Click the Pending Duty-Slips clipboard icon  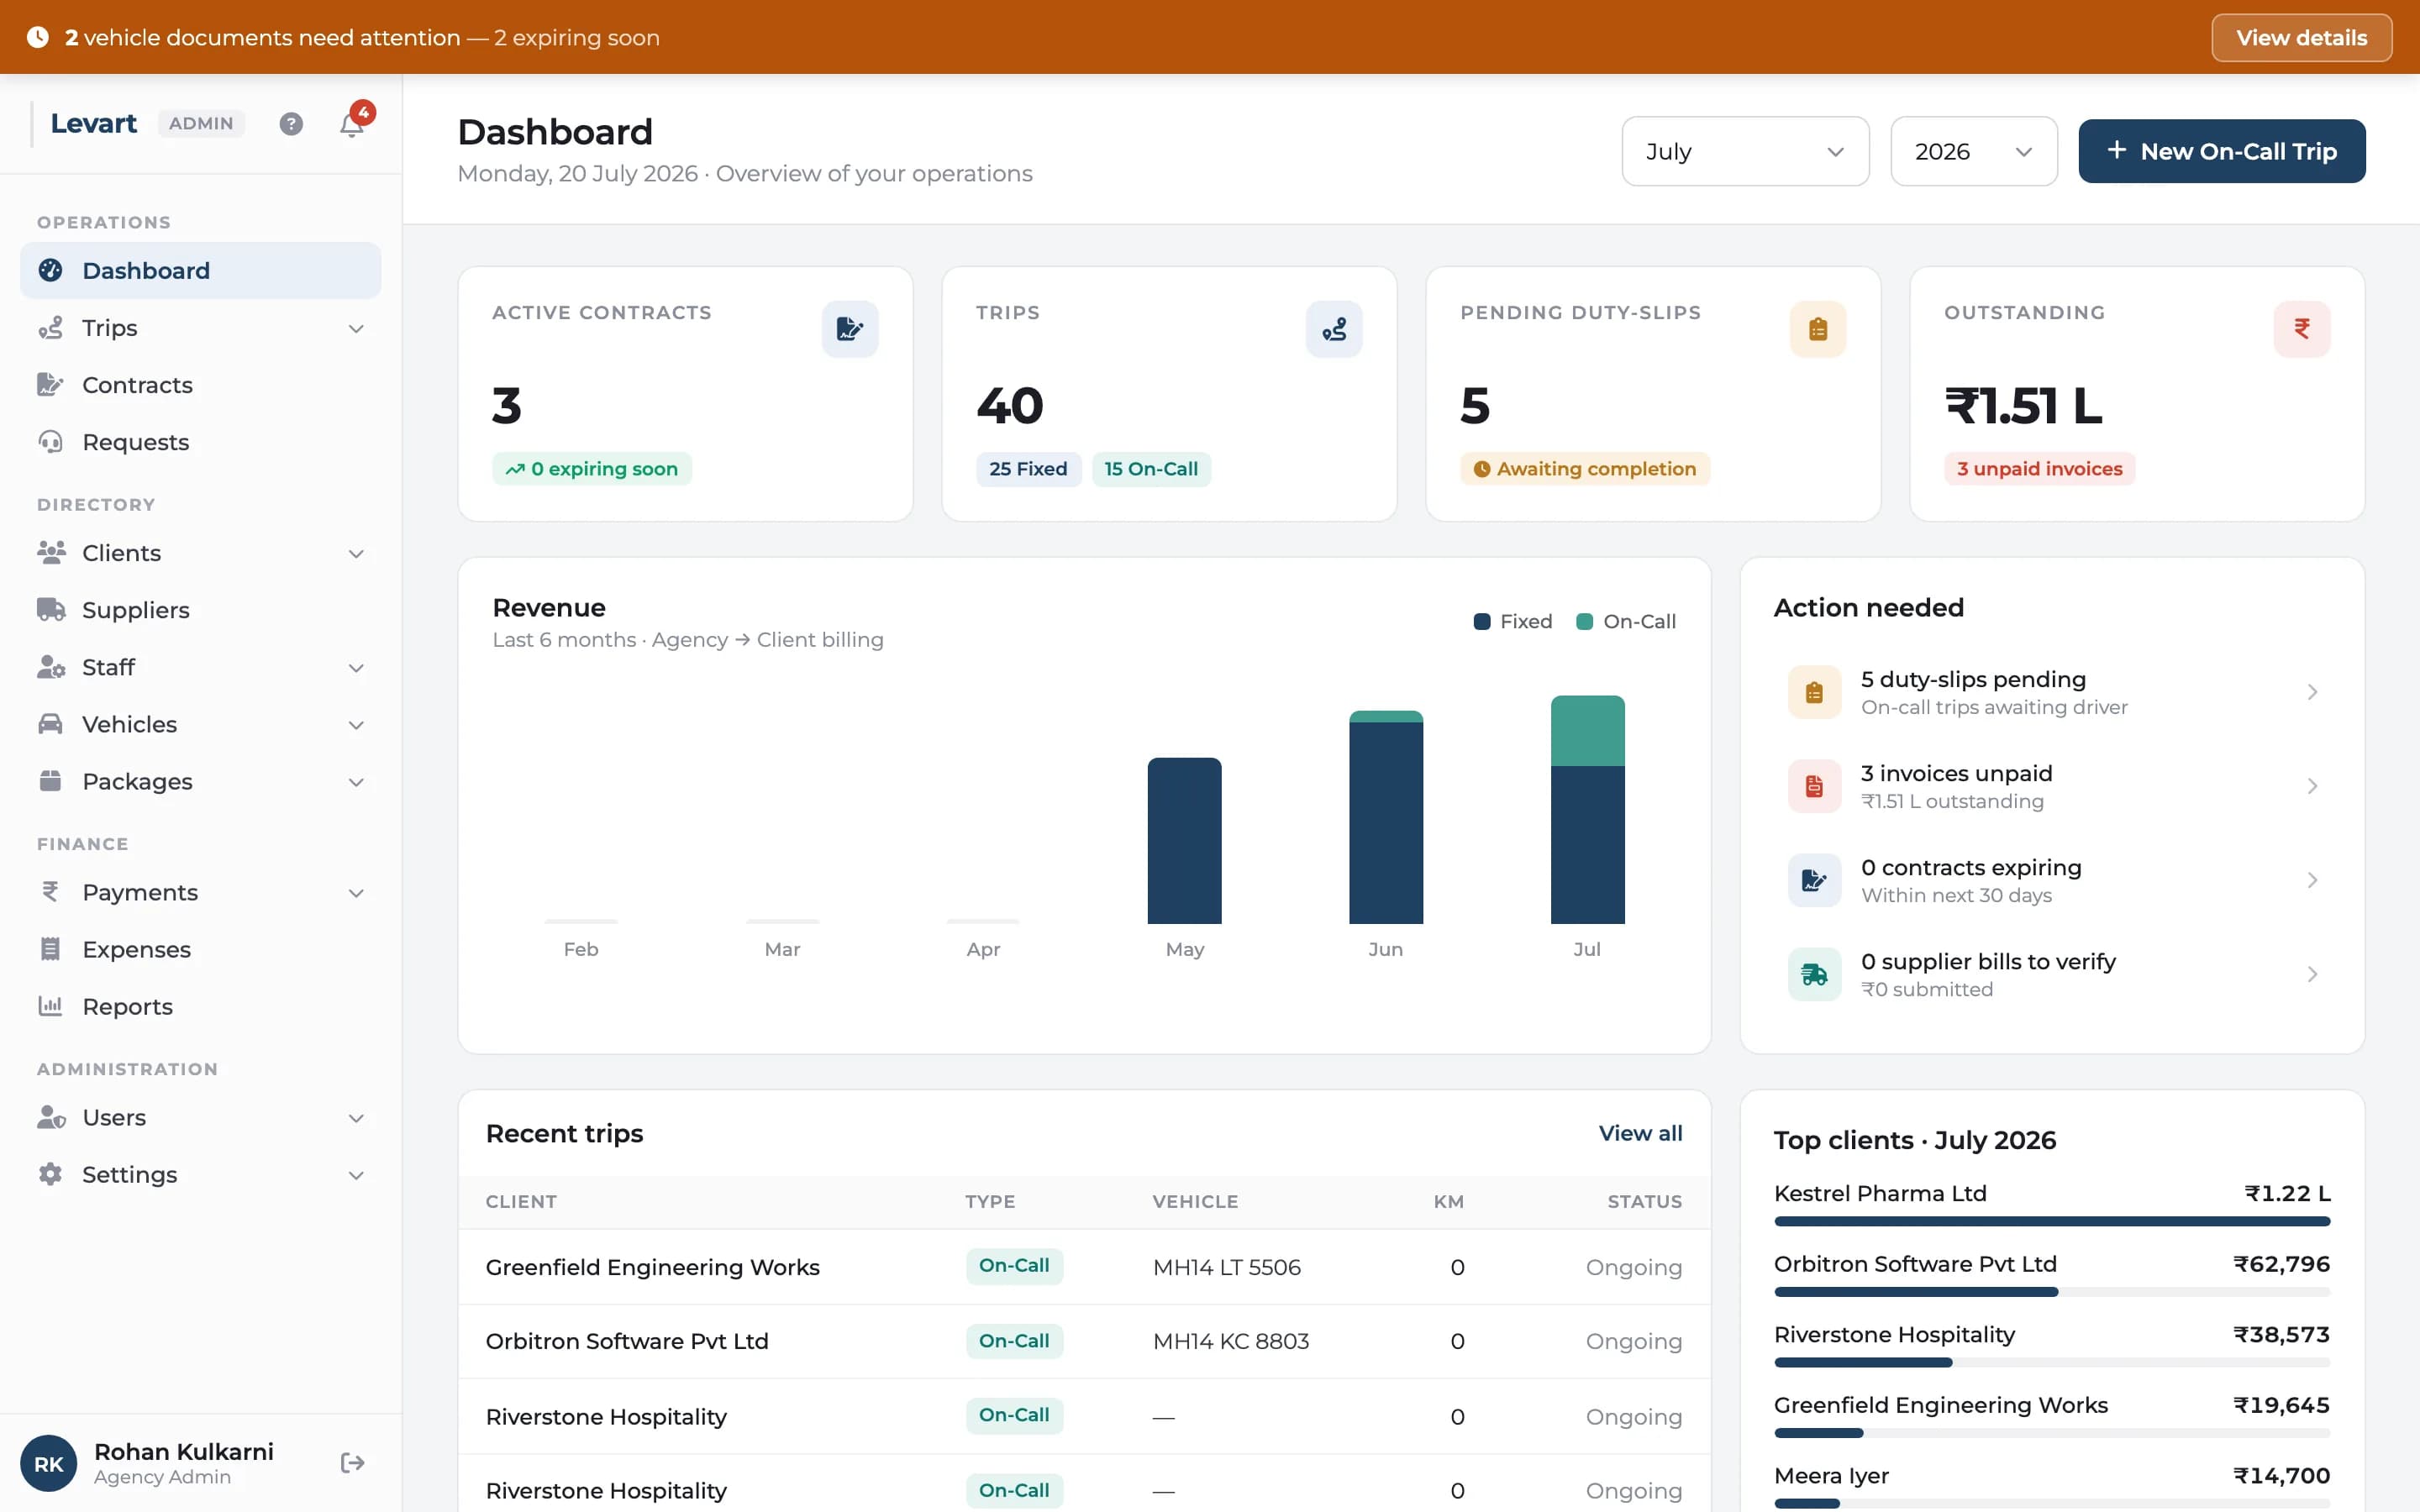1818,329
